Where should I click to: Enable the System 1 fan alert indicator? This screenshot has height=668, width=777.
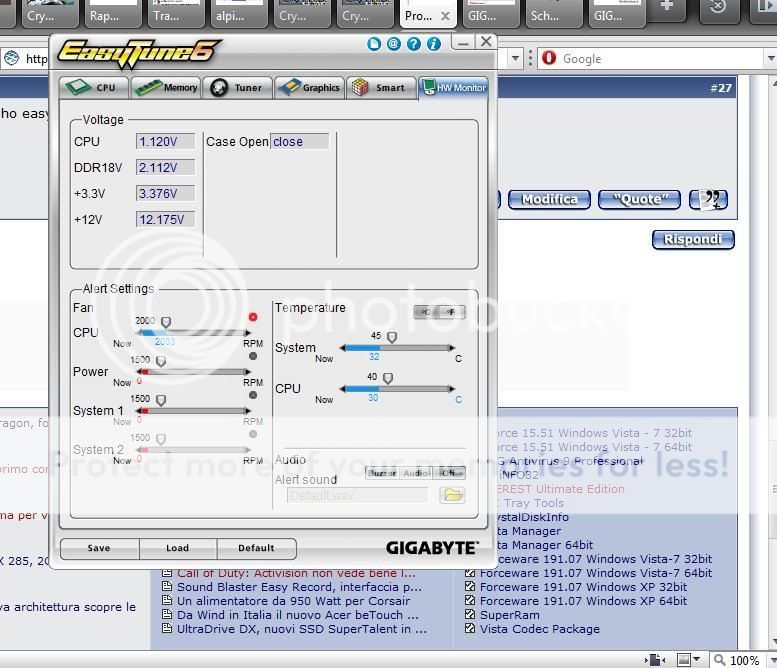tap(253, 395)
